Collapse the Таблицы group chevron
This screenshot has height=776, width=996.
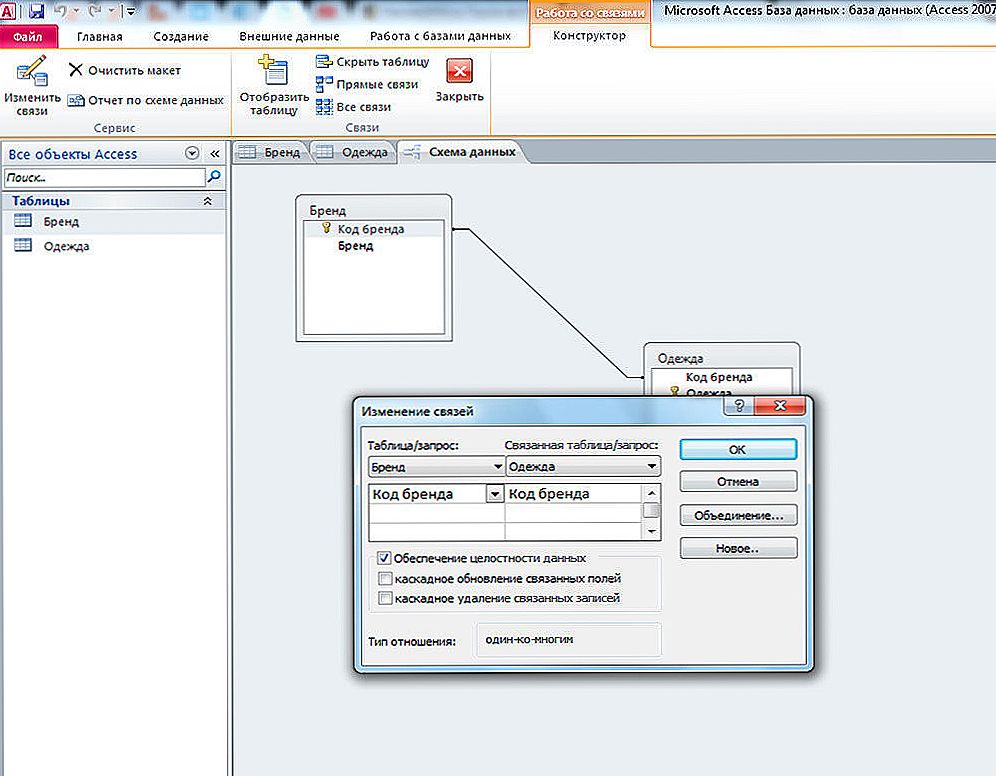click(207, 201)
